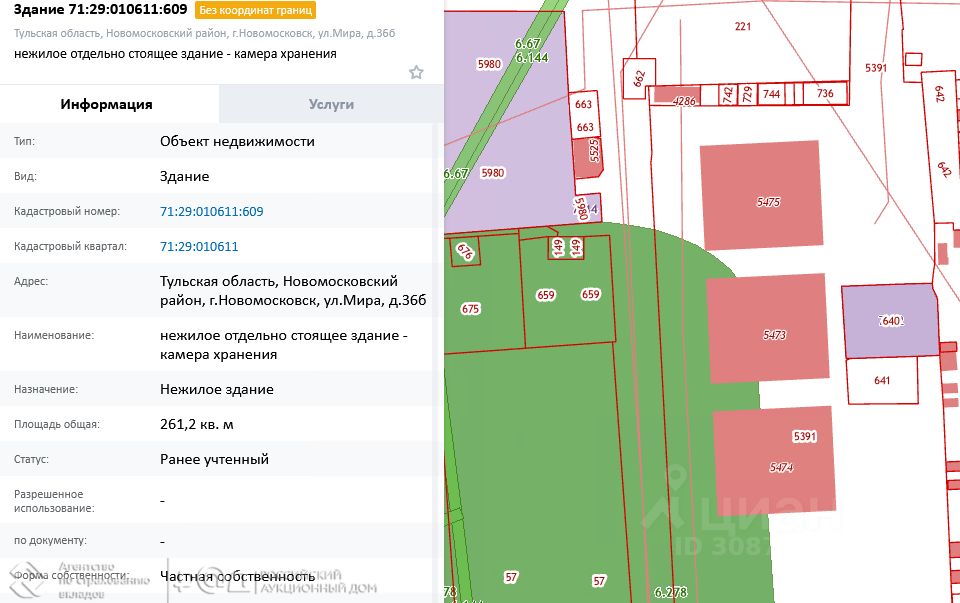The width and height of the screenshot is (960, 603).
Task: Click the gray address line under the header
Action: [x=204, y=33]
